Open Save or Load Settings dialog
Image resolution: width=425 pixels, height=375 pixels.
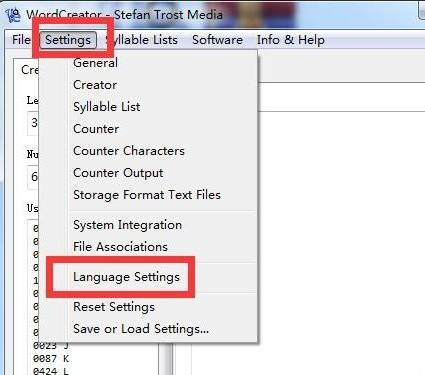click(148, 329)
